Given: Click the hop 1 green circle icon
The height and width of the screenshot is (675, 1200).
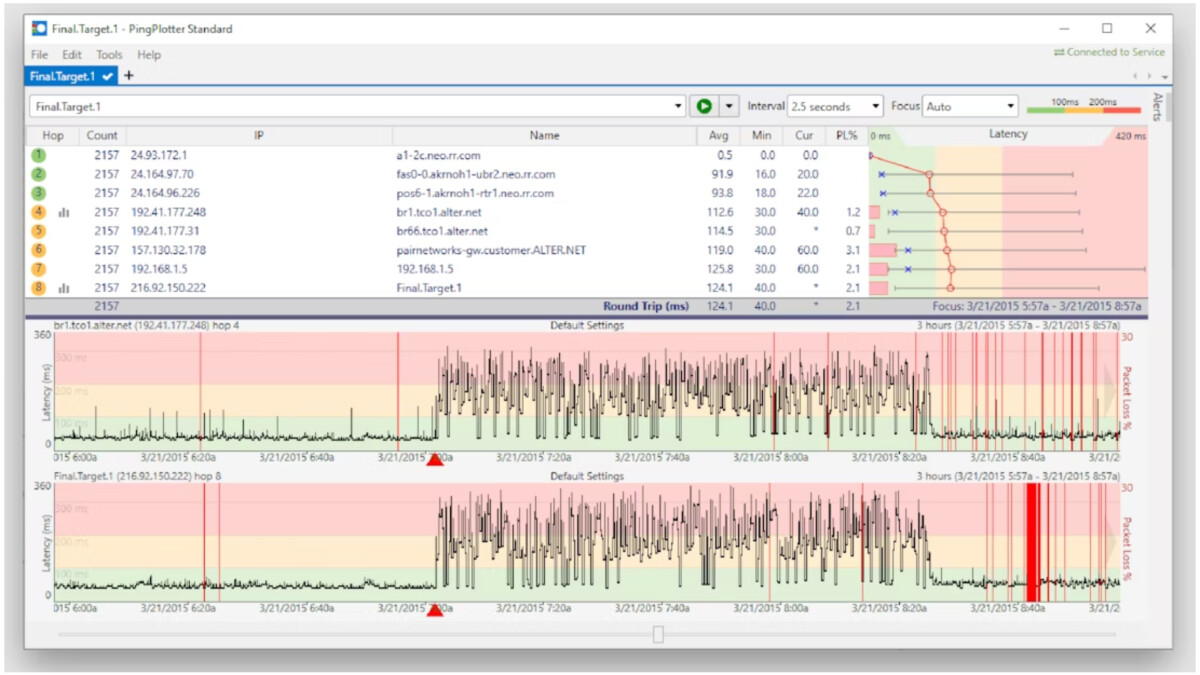Looking at the screenshot, I should tap(39, 155).
